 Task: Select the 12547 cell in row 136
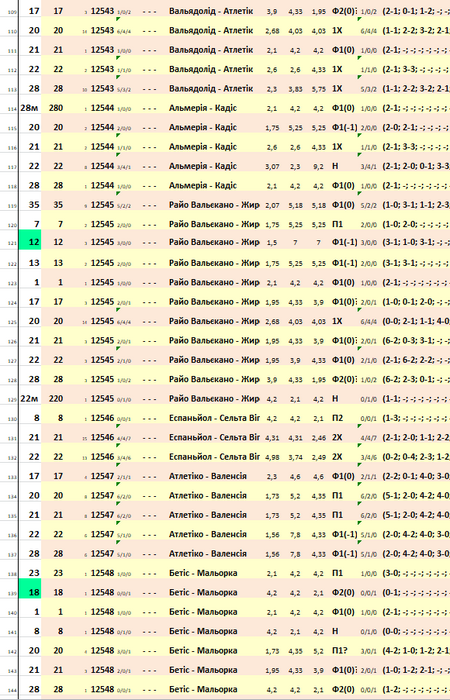click(103, 534)
